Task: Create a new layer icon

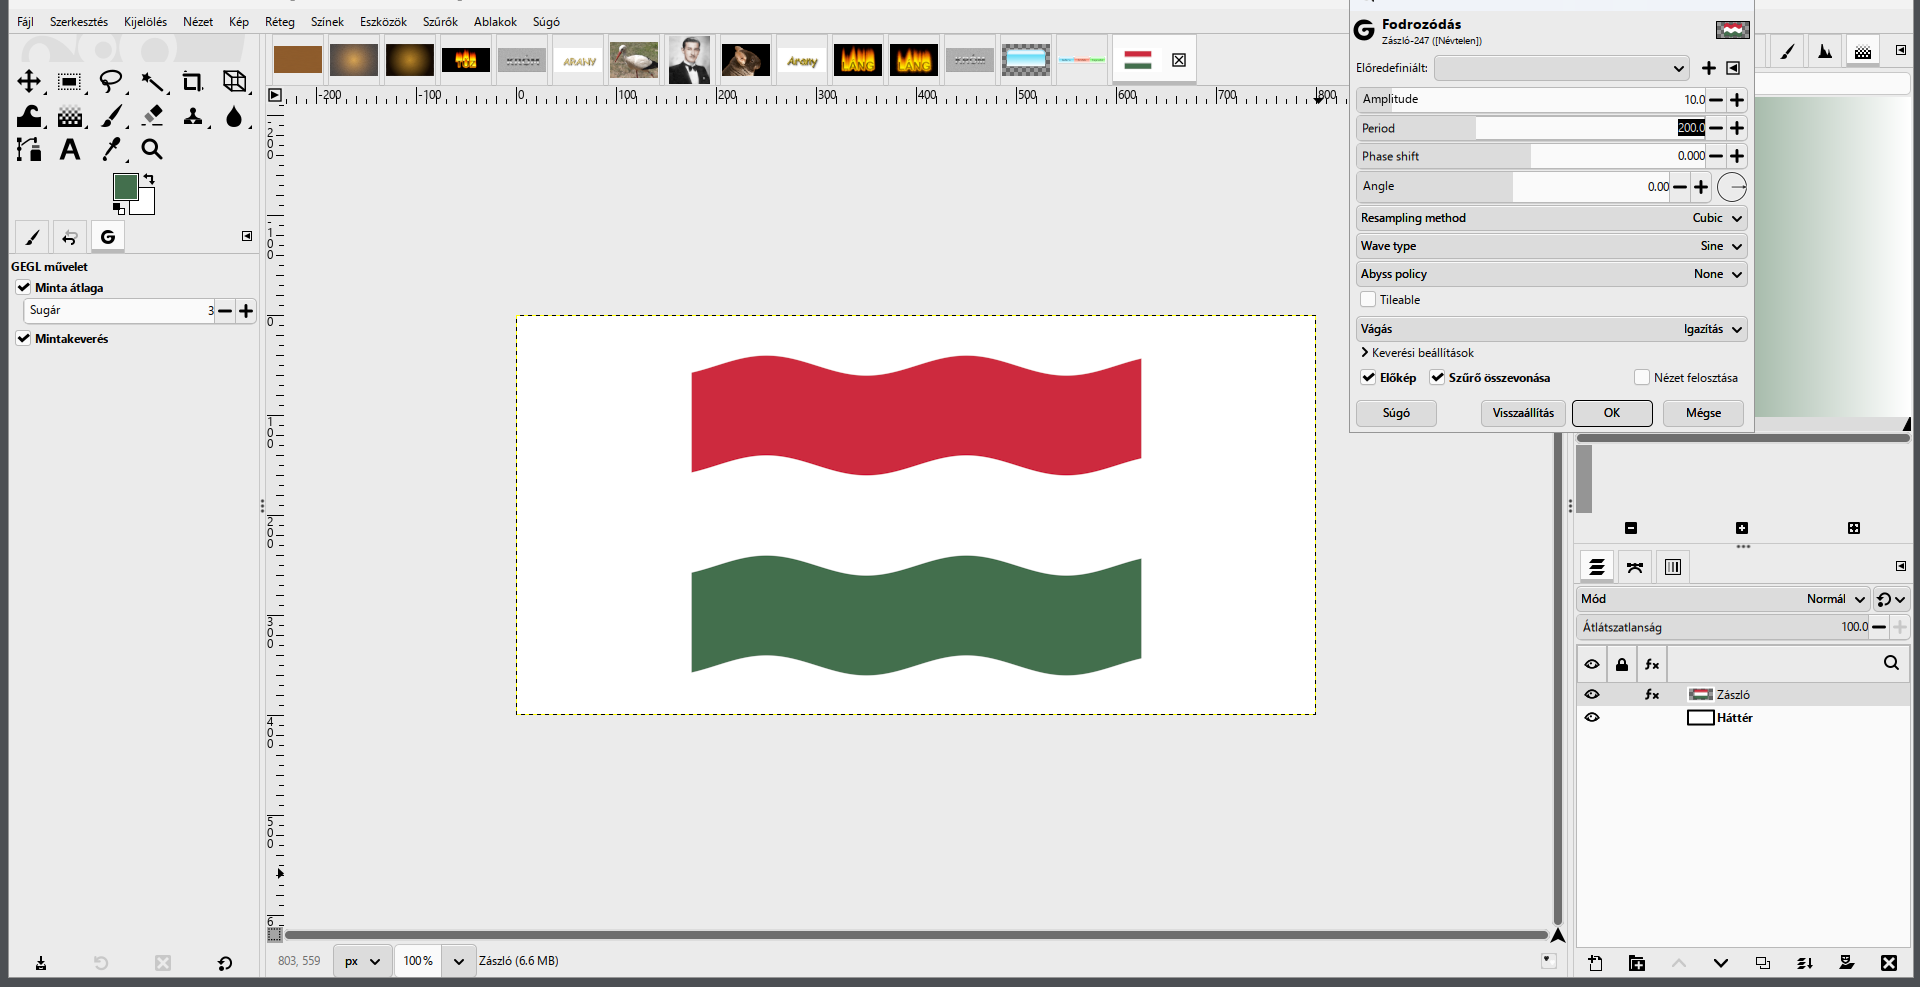Action: pos(1595,963)
